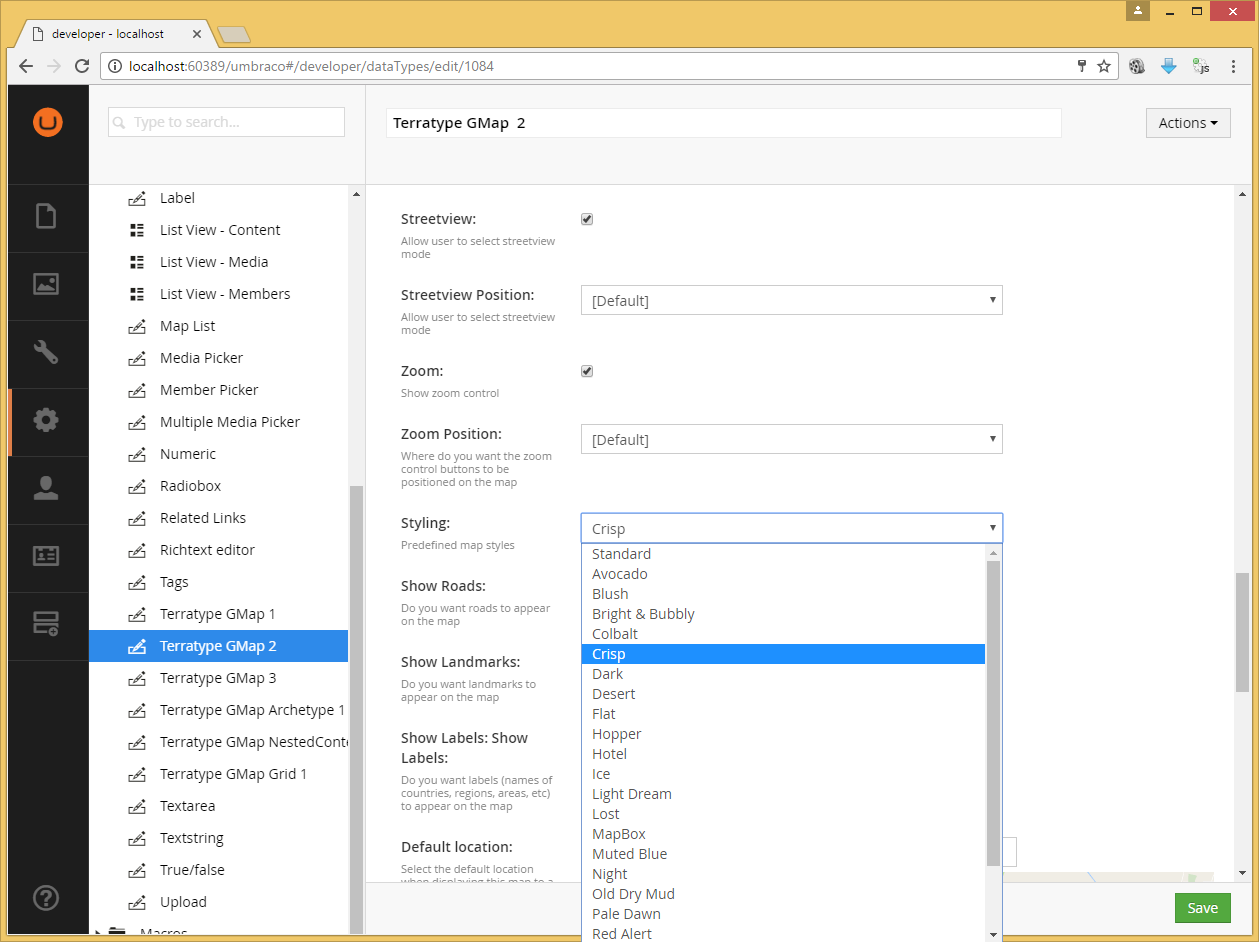
Task: Click the film reel extension icon
Action: 1137,67
